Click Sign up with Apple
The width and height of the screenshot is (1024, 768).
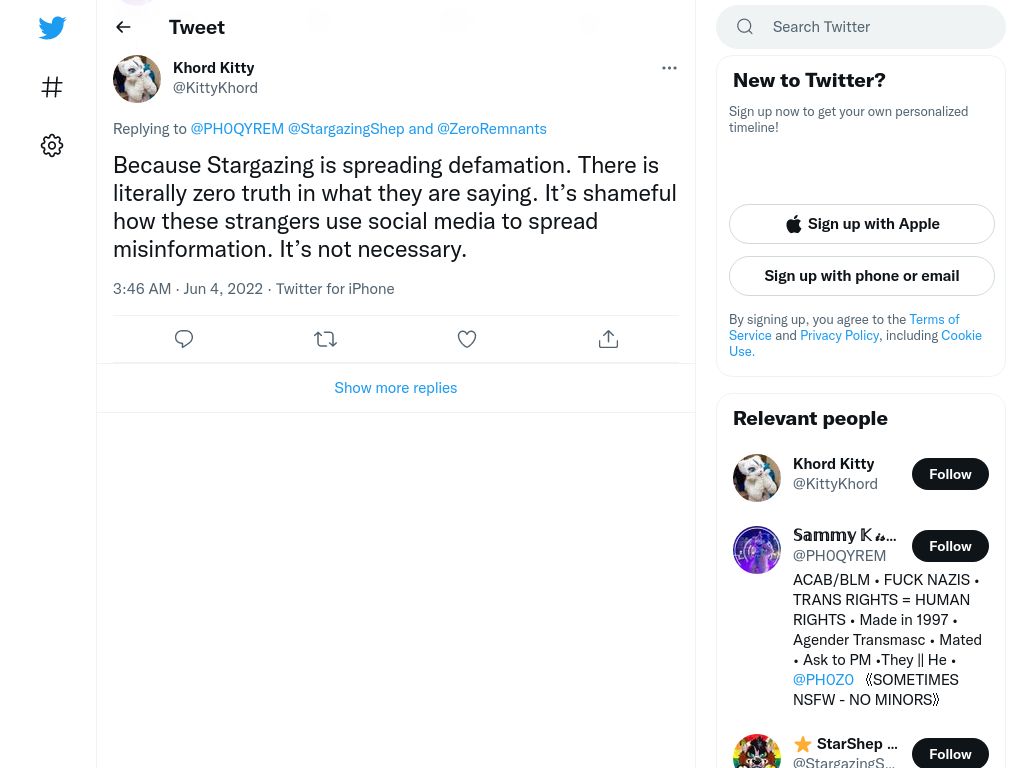pyautogui.click(x=861, y=224)
